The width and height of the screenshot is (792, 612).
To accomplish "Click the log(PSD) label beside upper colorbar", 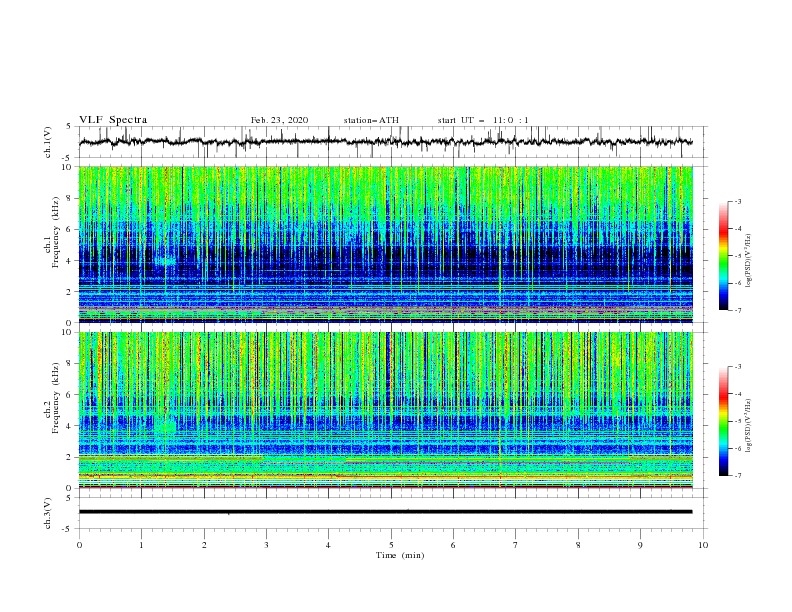I will 749,261.
